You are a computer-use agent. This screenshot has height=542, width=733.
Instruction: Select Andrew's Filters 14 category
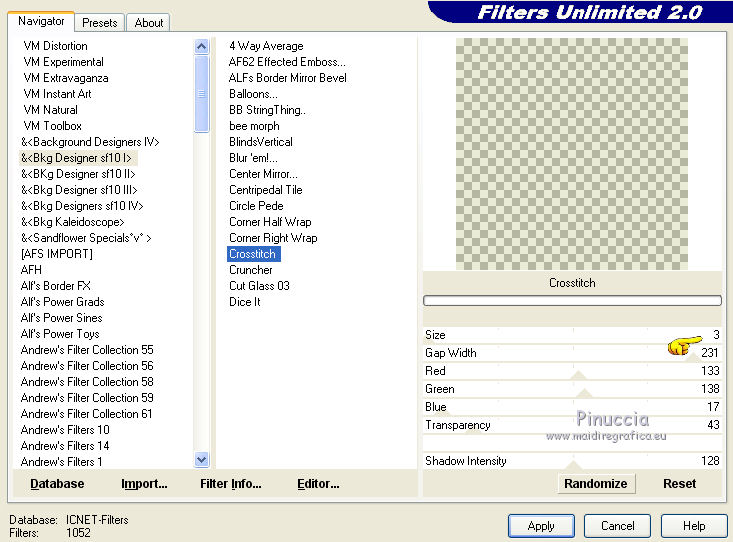(65, 446)
